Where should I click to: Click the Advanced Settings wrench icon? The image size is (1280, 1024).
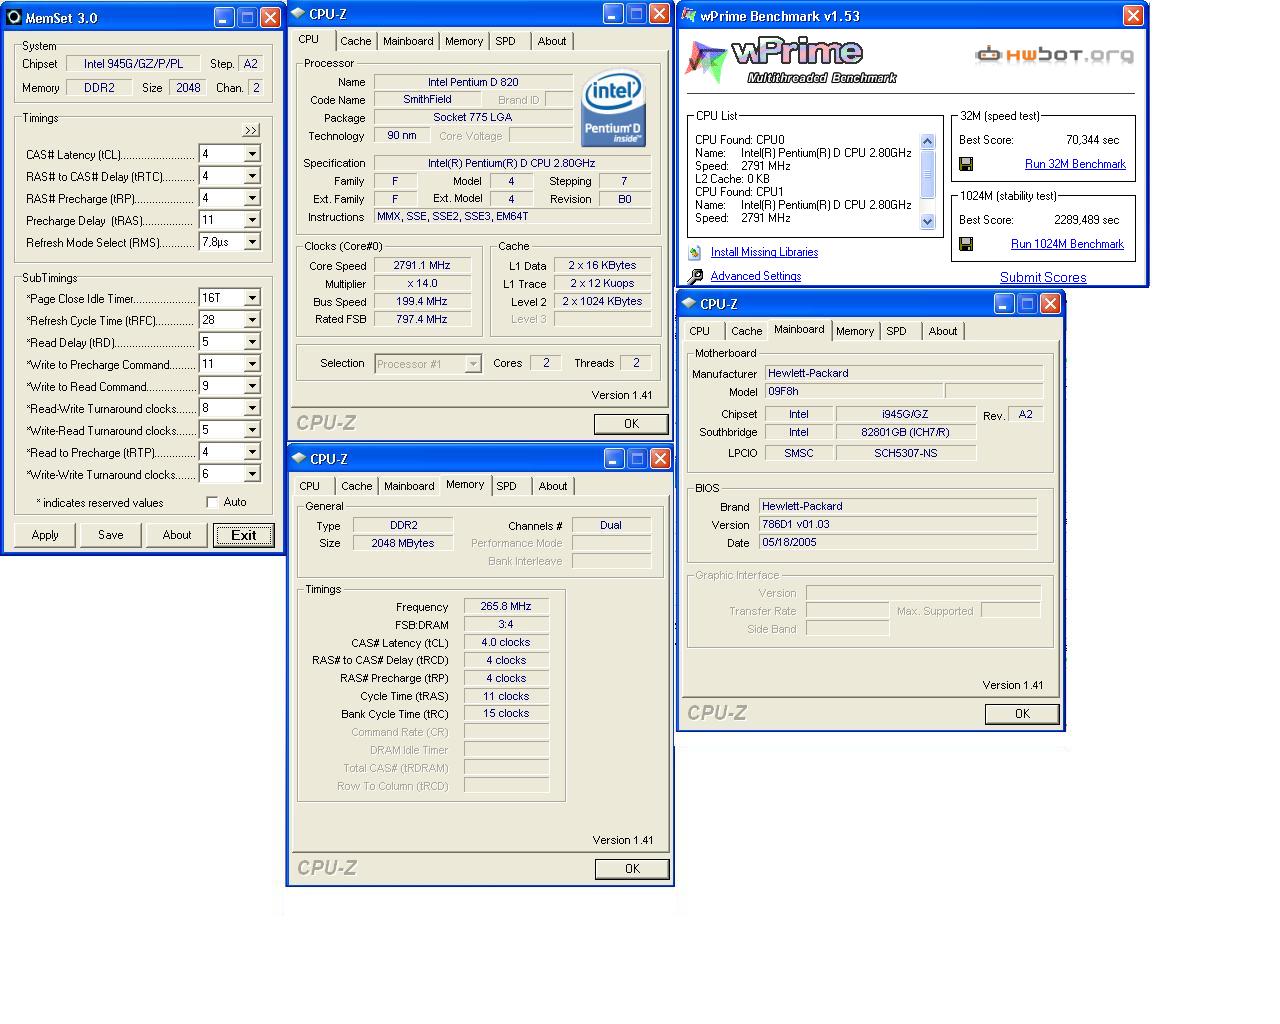click(695, 276)
